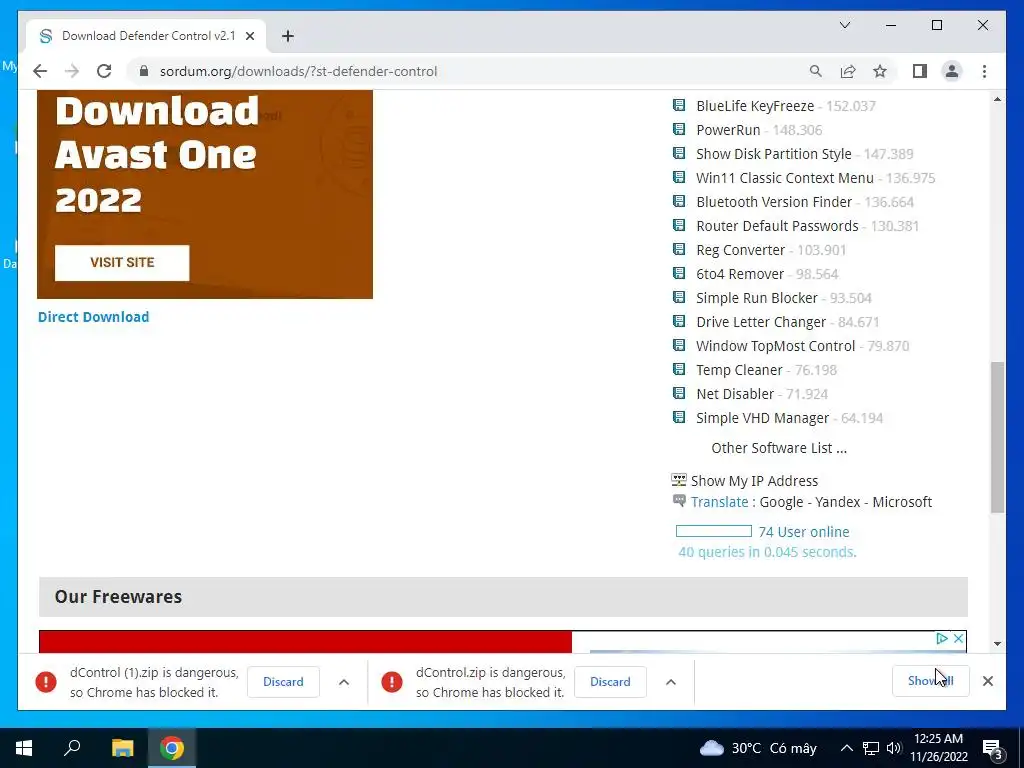Expand options for dControl.zip
Image resolution: width=1024 pixels, height=768 pixels.
tap(671, 682)
